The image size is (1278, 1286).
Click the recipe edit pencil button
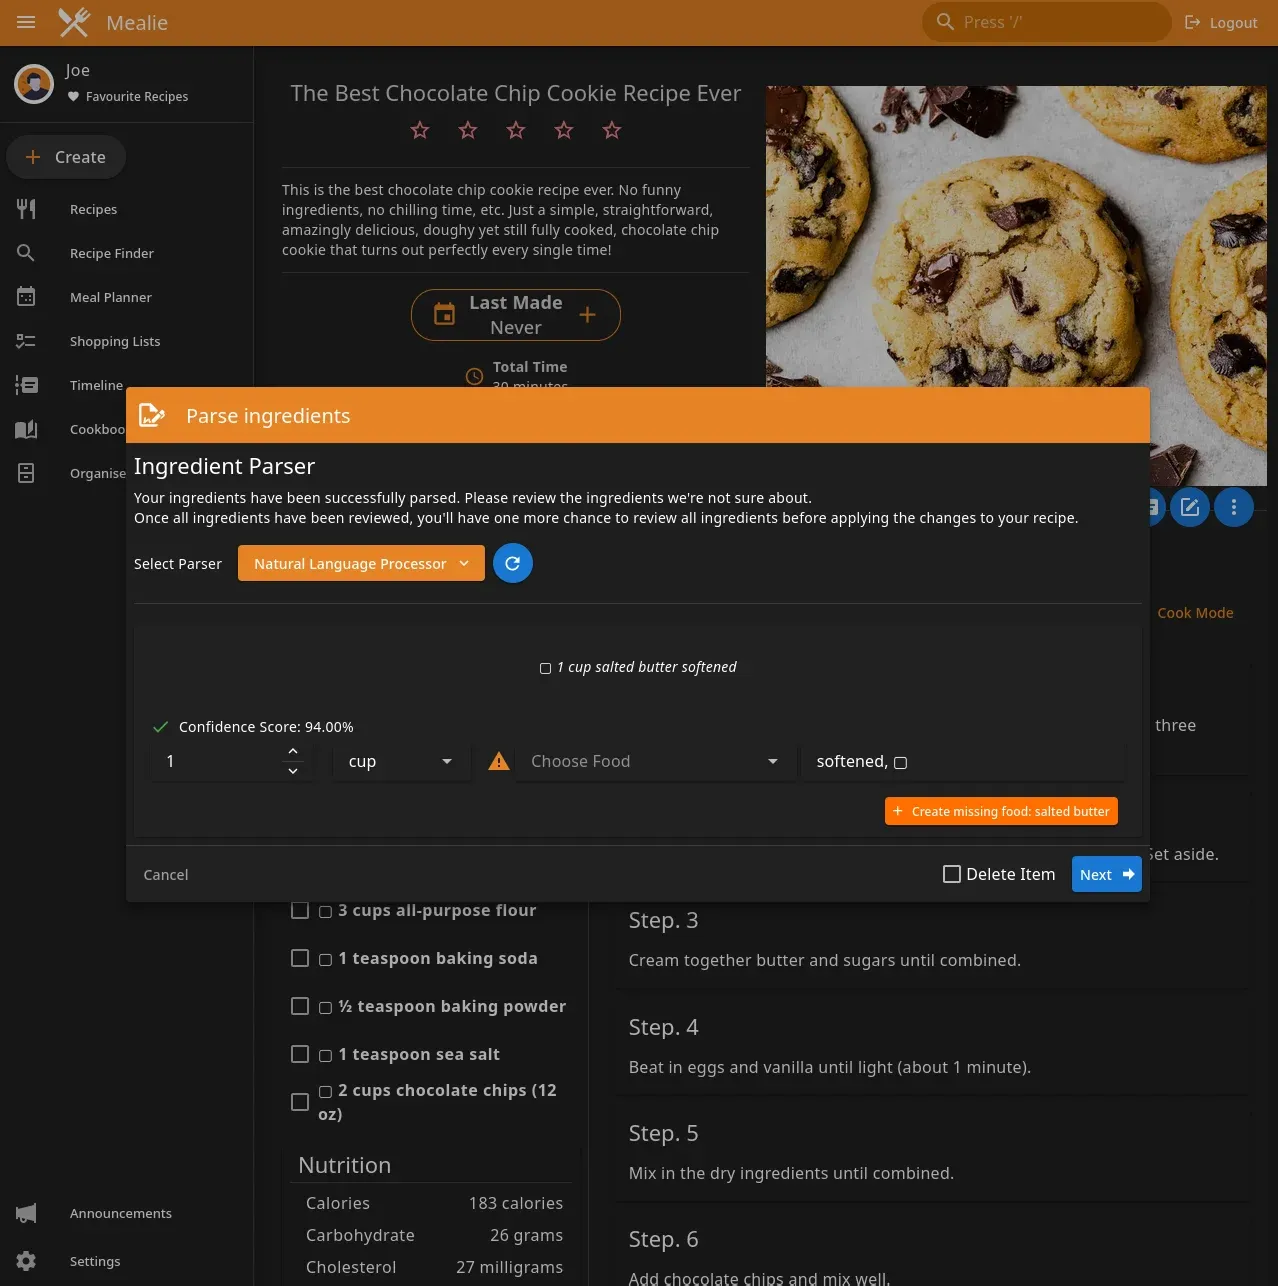1190,507
